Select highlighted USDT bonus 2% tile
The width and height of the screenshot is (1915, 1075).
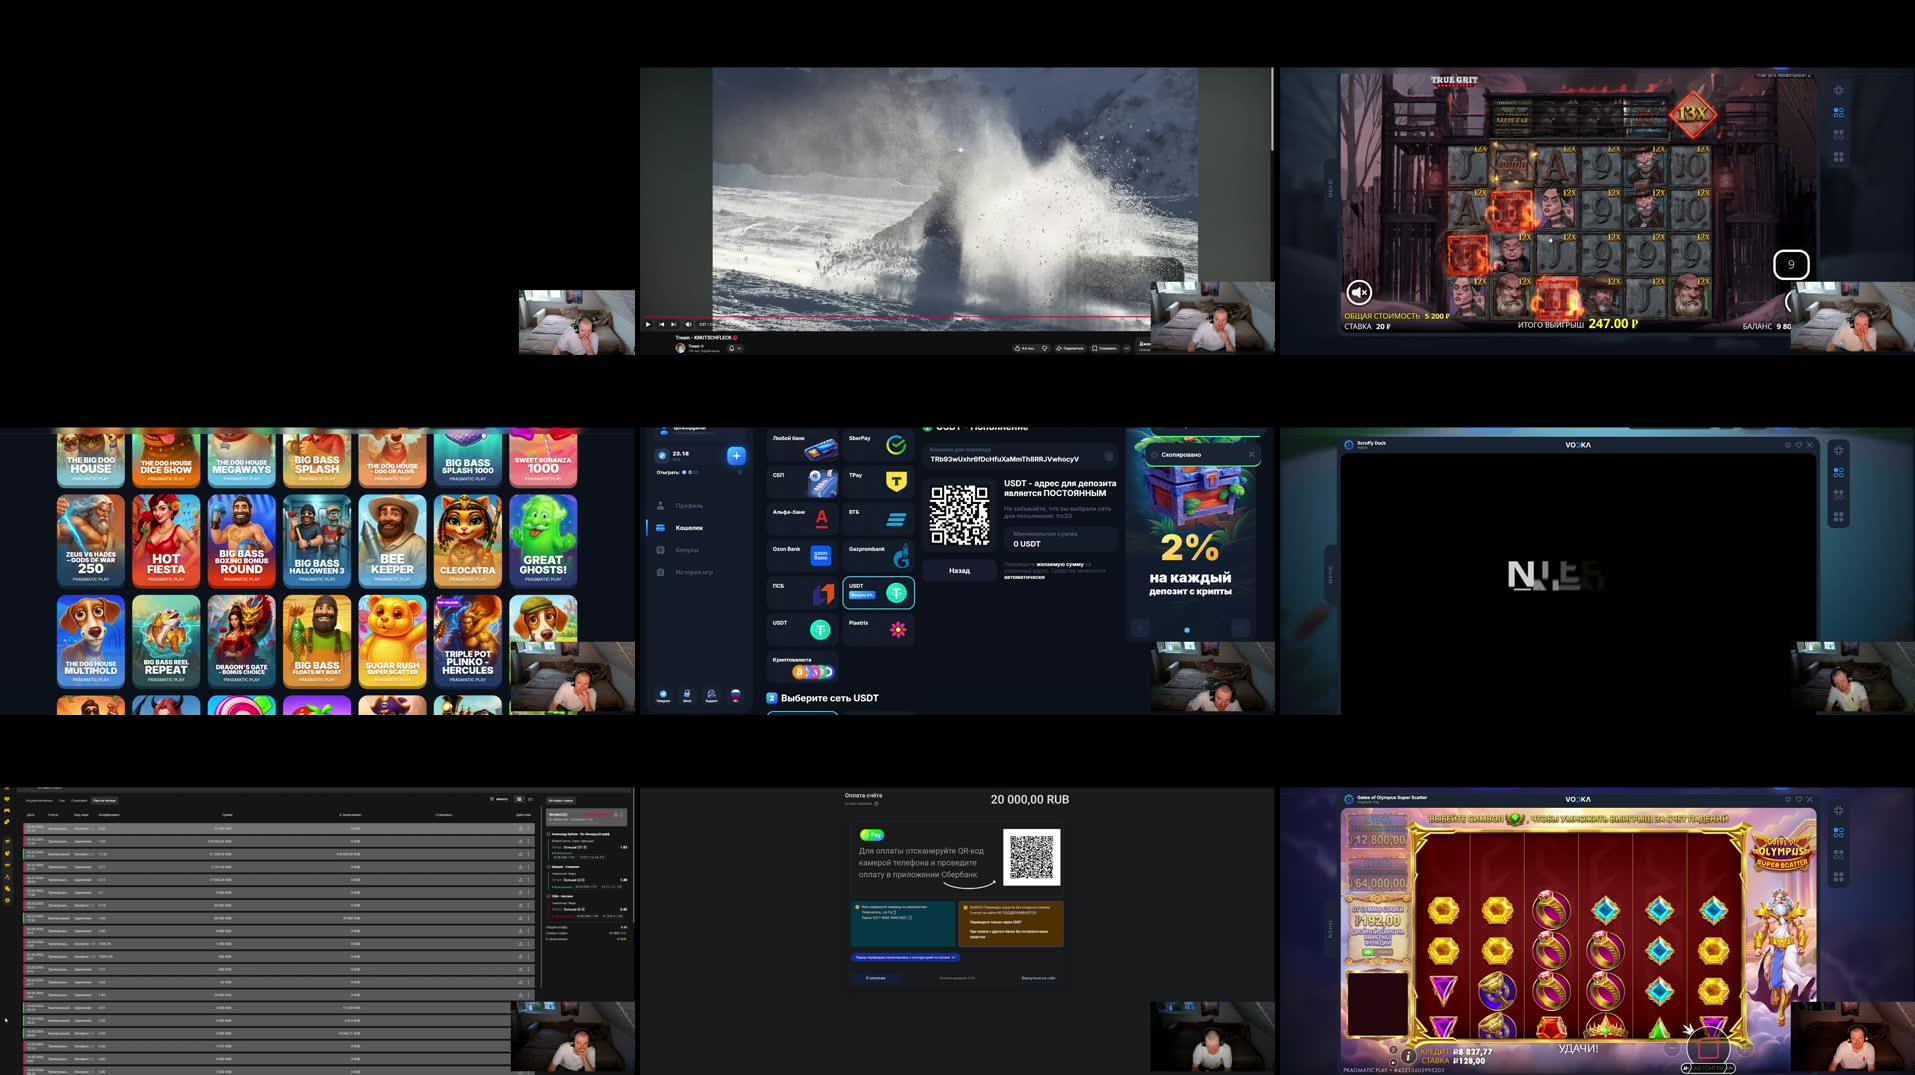[879, 593]
